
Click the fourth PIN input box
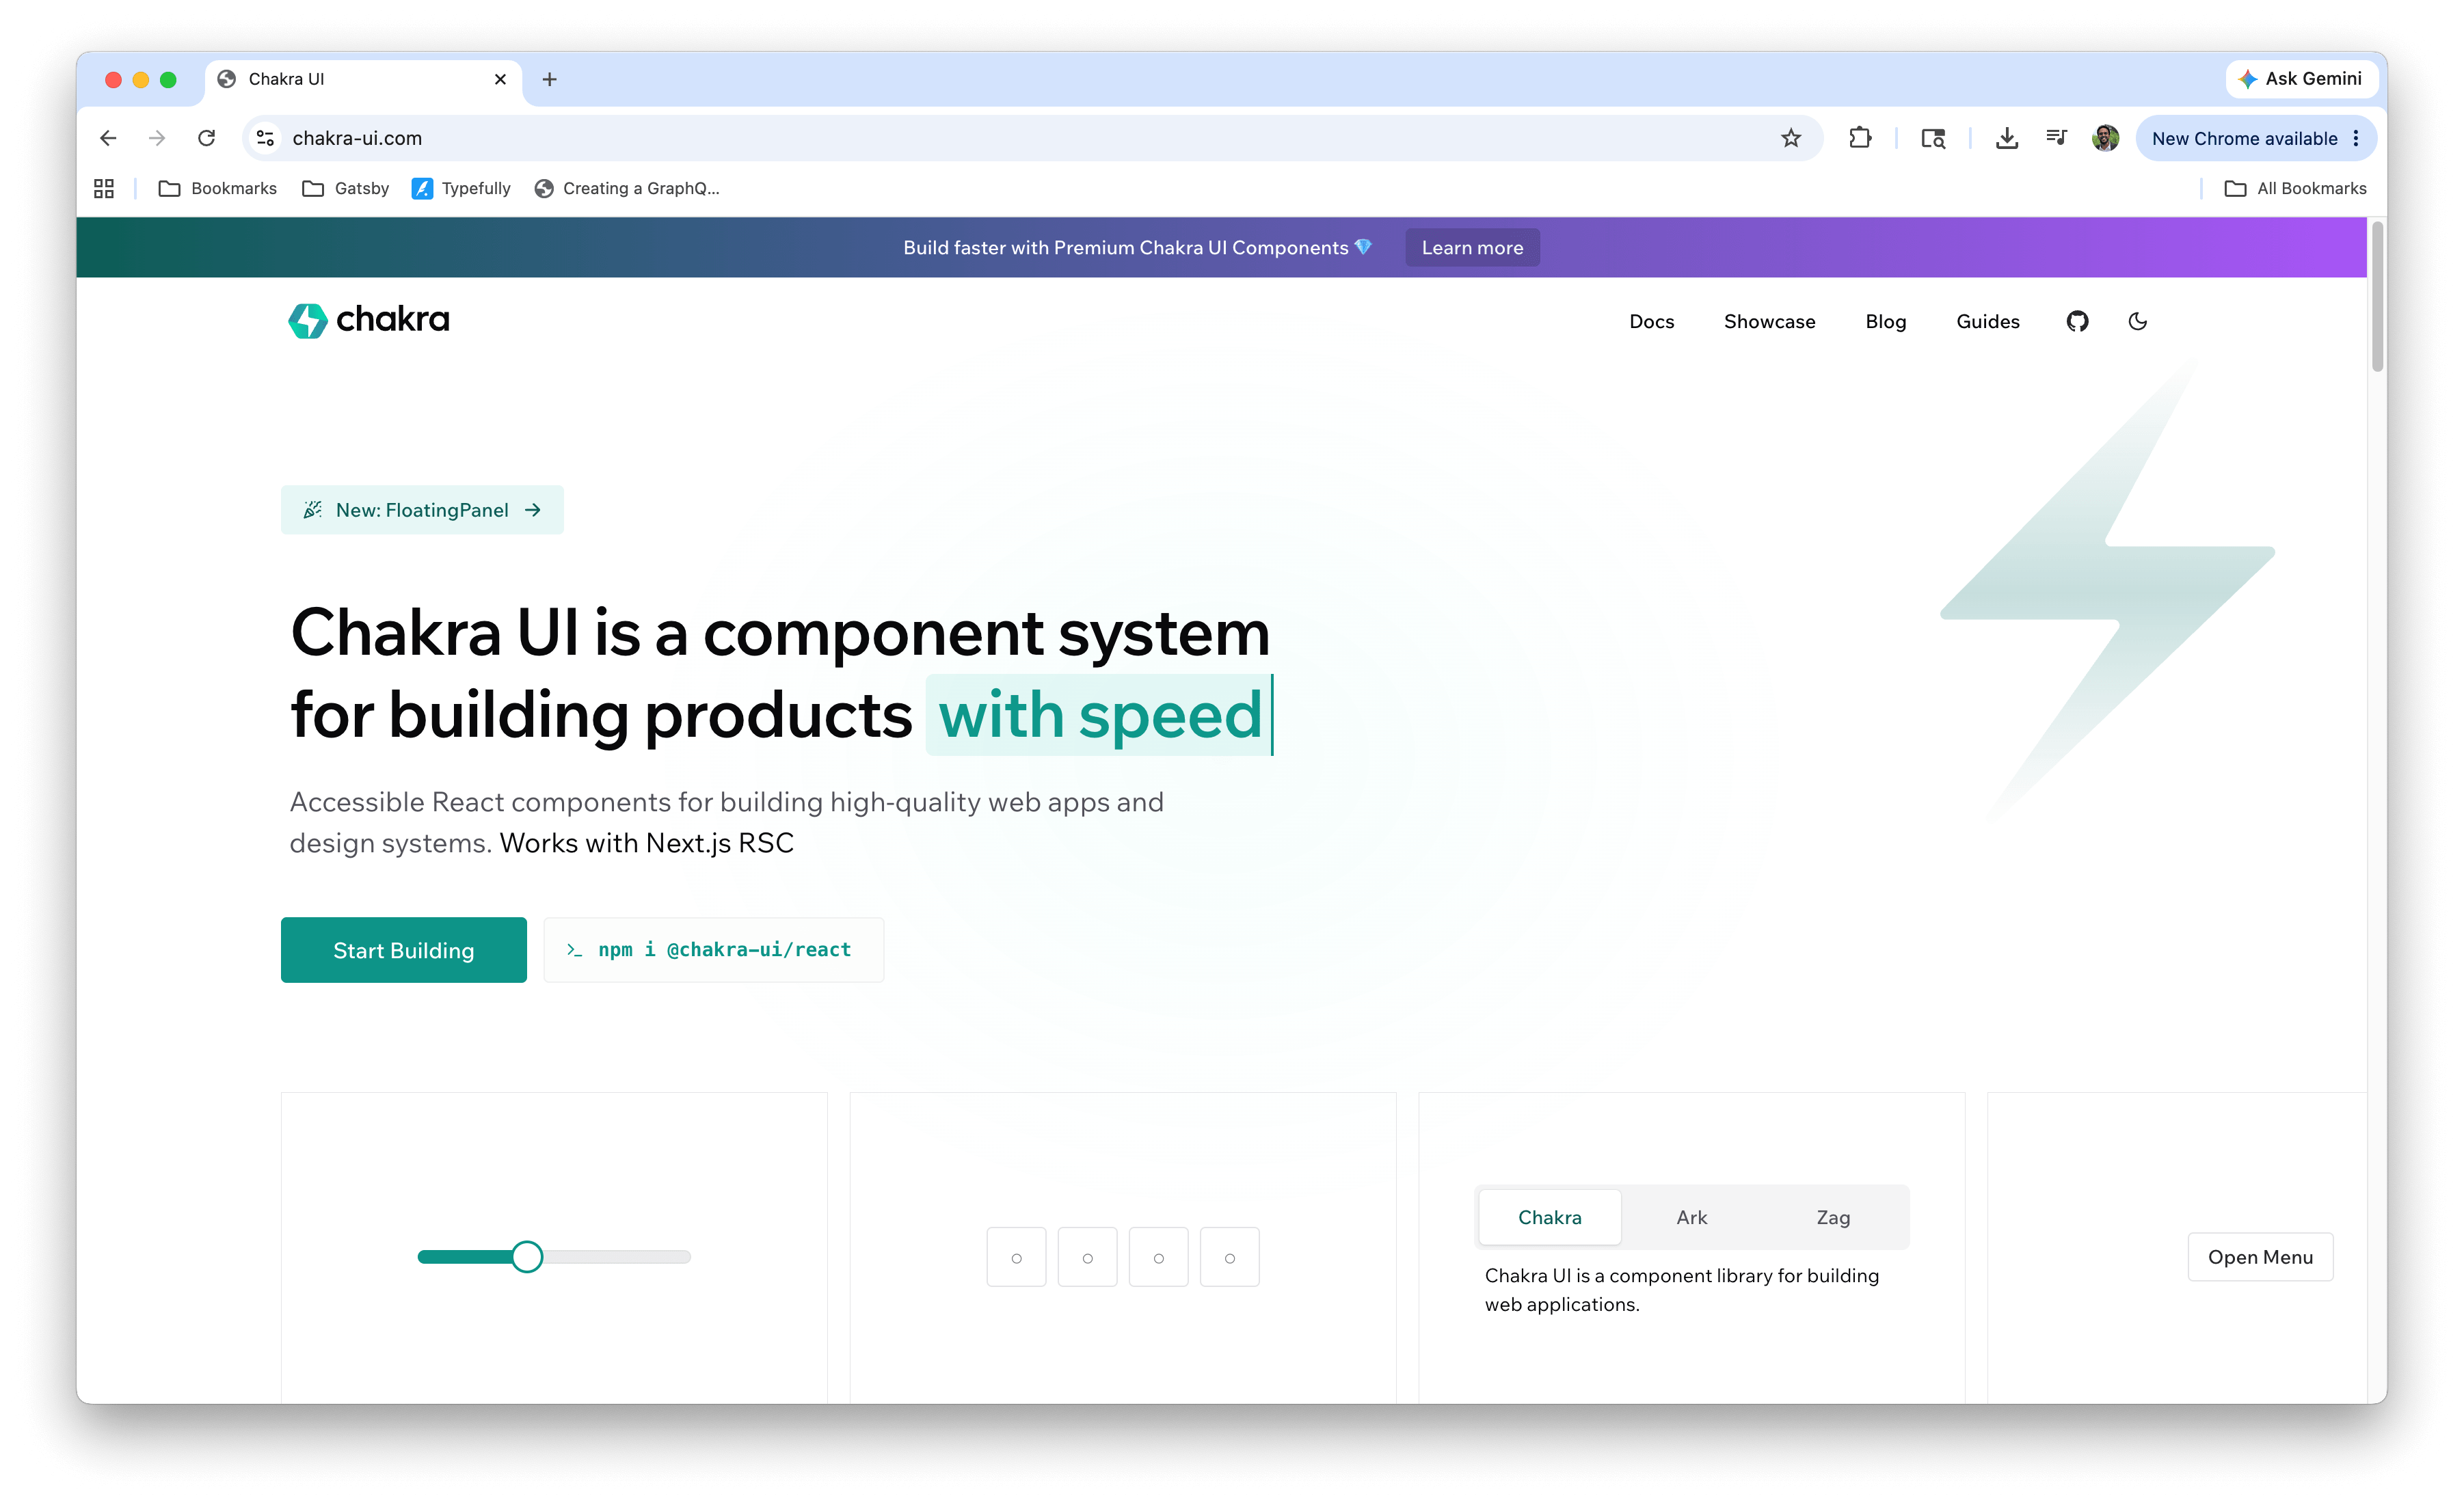tap(1229, 1257)
